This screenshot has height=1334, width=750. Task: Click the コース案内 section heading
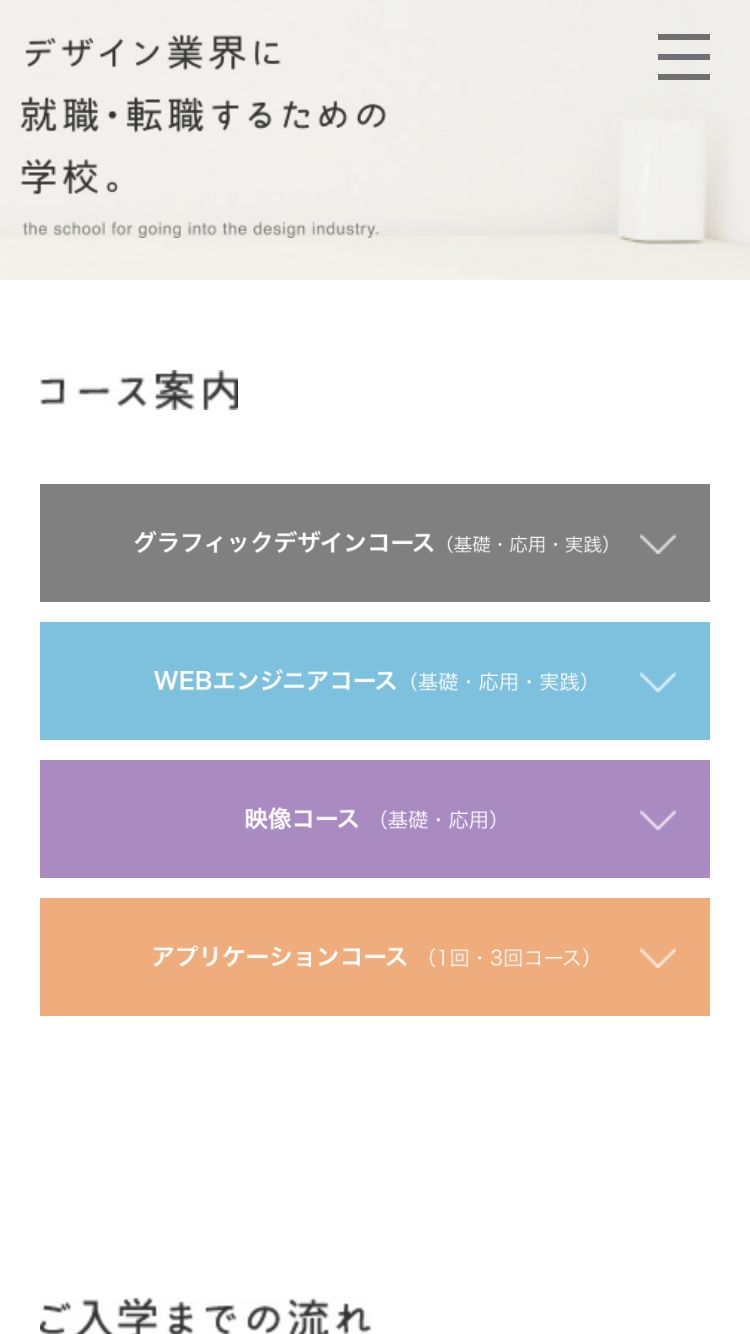click(140, 391)
